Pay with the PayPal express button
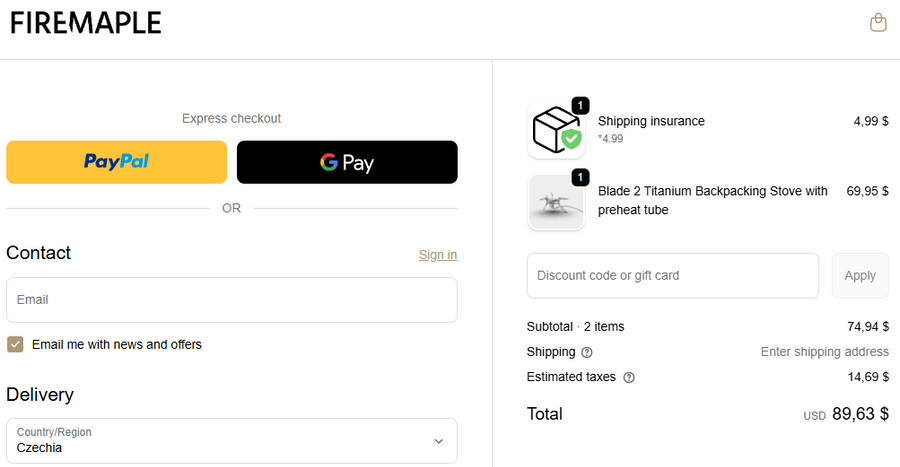900x467 pixels. point(117,162)
